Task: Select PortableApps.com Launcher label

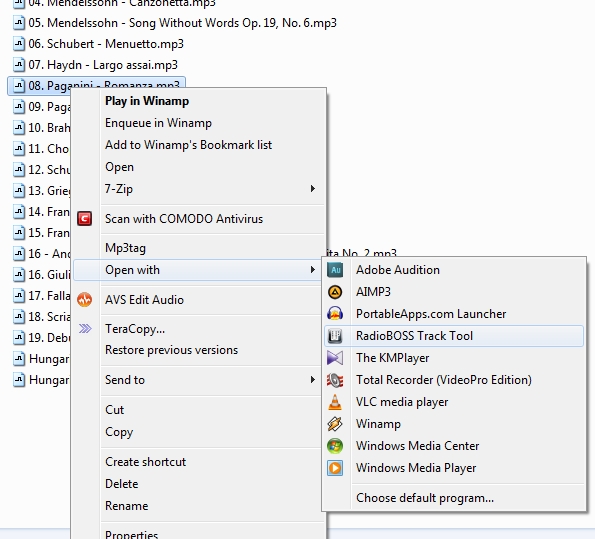Action: pos(431,314)
